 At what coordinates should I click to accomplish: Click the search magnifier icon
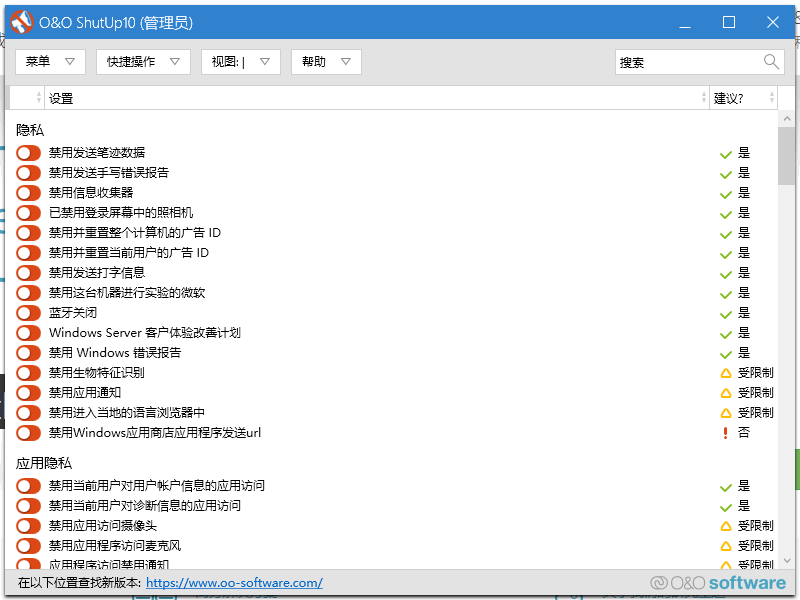click(771, 62)
